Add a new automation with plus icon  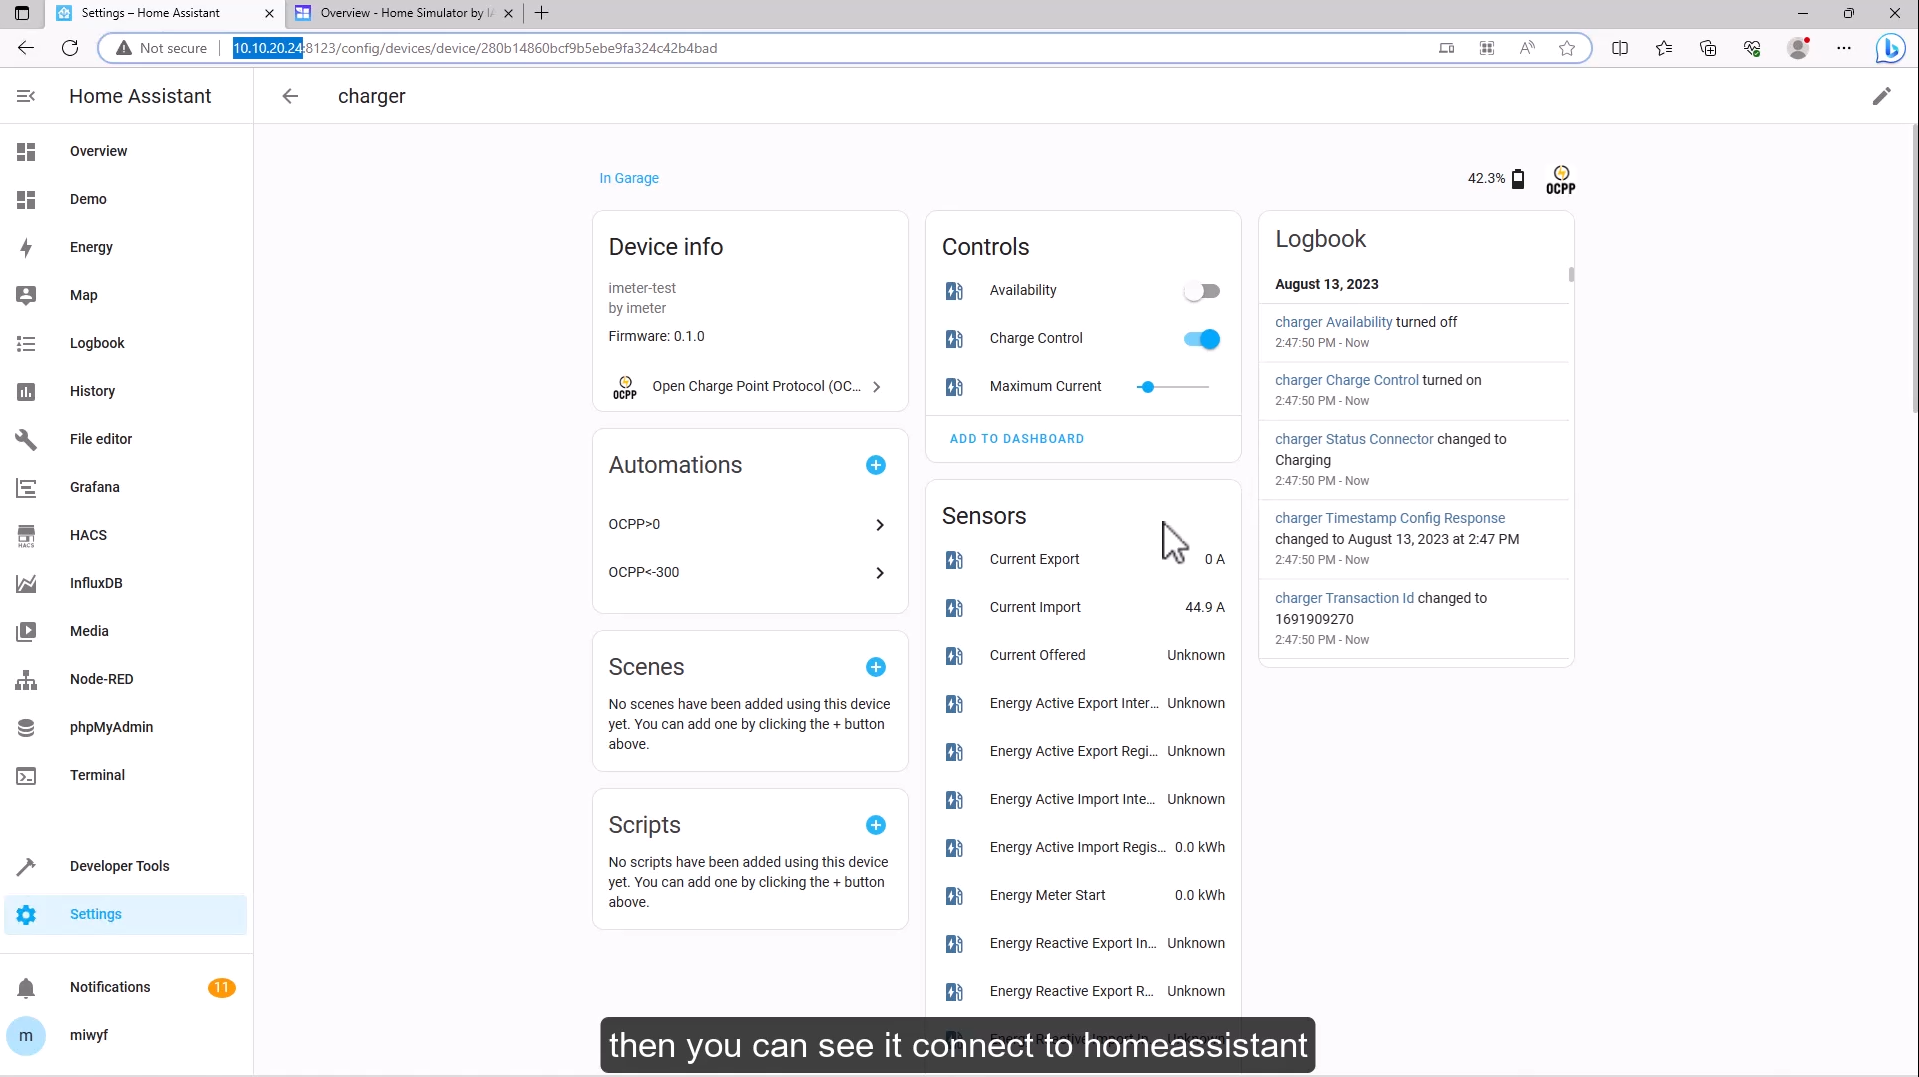pyautogui.click(x=875, y=465)
